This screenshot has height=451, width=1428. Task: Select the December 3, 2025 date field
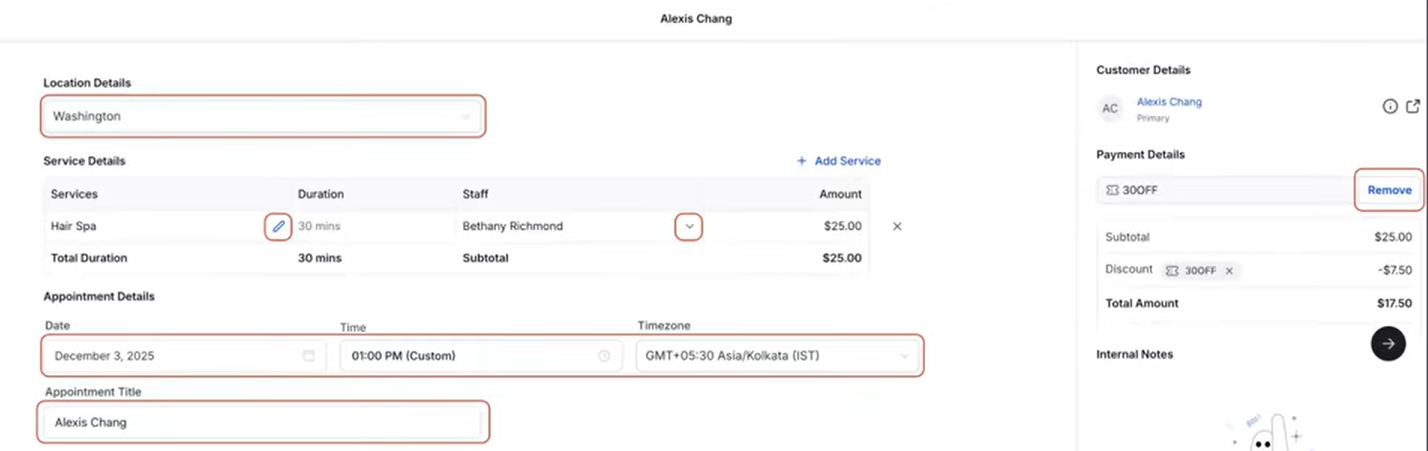175,356
